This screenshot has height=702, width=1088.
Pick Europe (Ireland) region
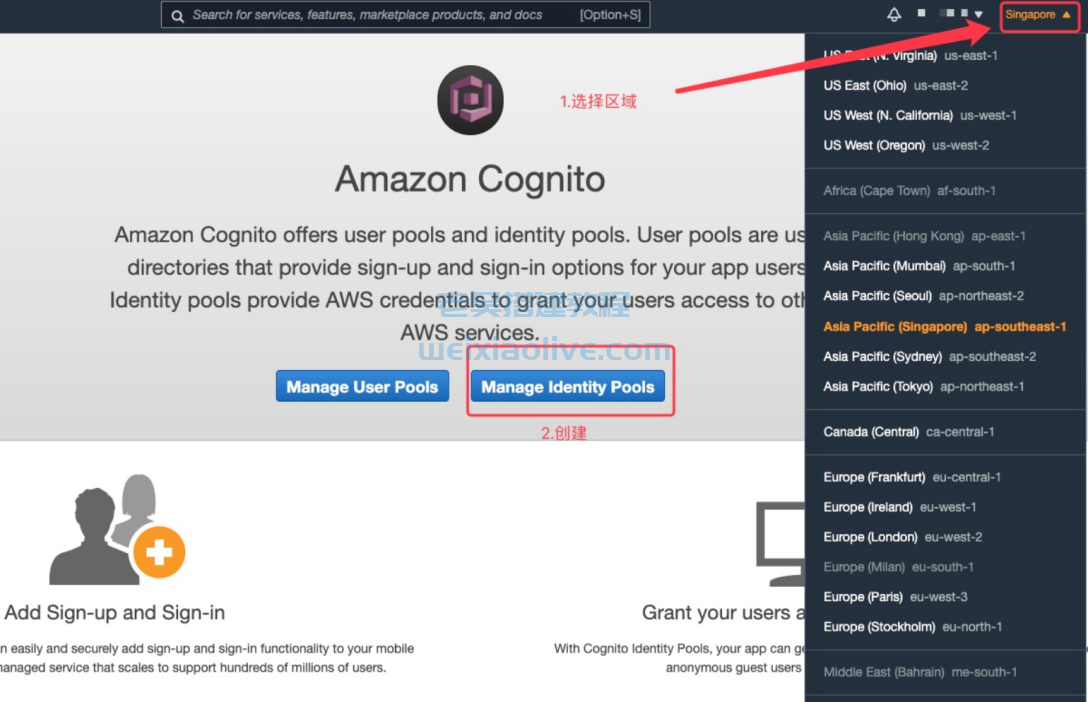pos(899,507)
